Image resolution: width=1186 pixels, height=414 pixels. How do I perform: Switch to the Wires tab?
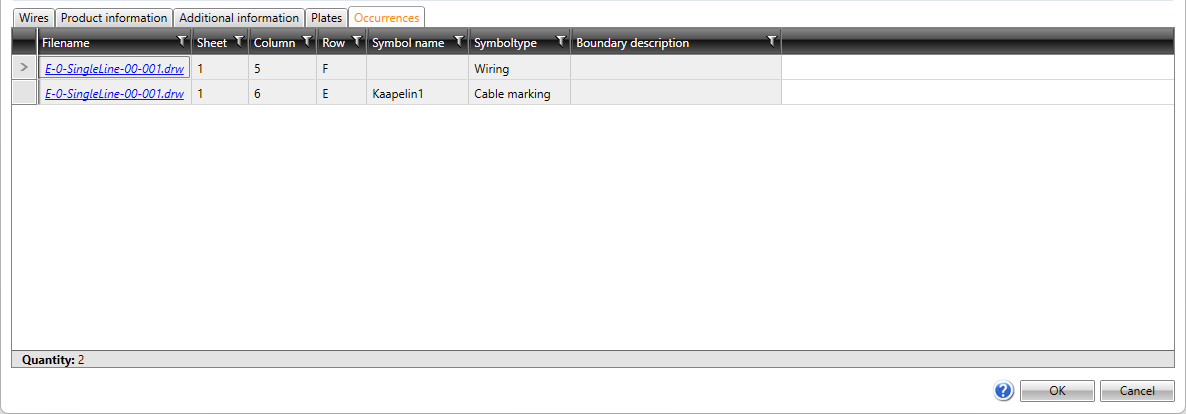(x=33, y=18)
